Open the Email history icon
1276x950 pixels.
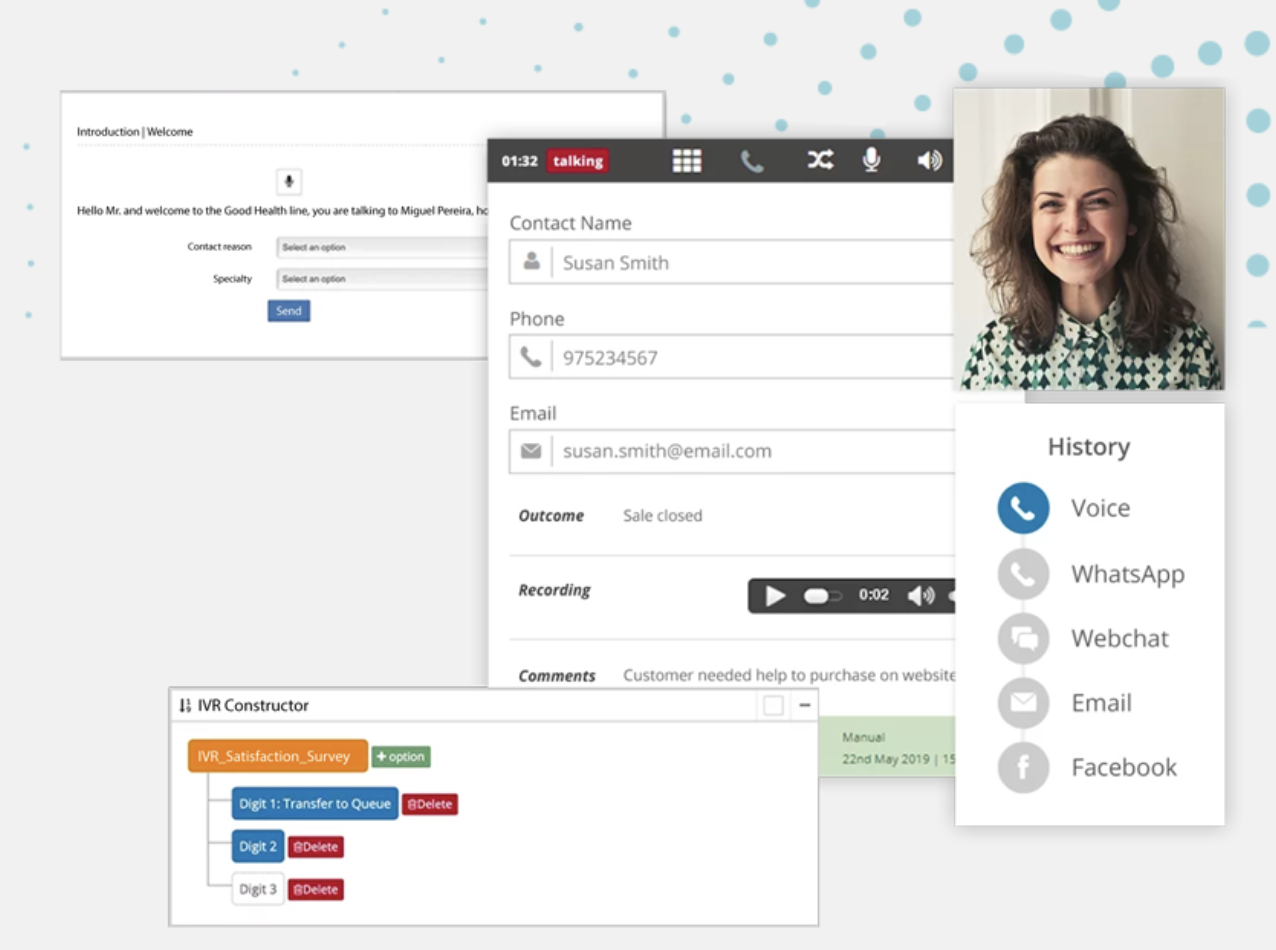(1023, 703)
